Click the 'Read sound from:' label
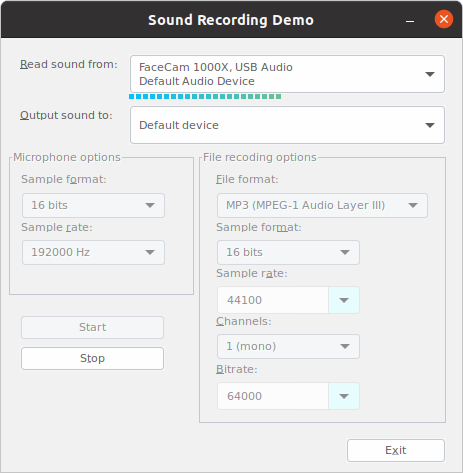The height and width of the screenshot is (473, 463). pos(69,64)
